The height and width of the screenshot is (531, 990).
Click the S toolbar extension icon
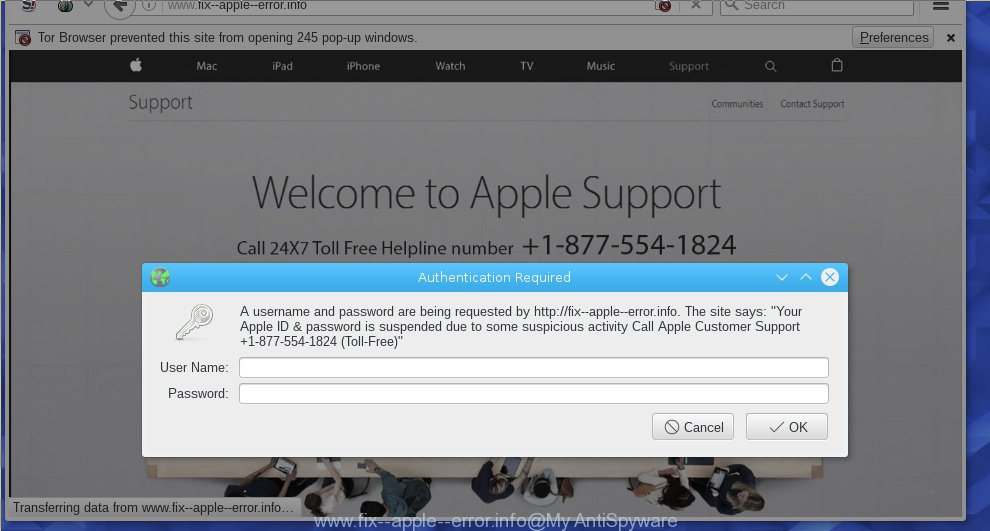tap(28, 6)
